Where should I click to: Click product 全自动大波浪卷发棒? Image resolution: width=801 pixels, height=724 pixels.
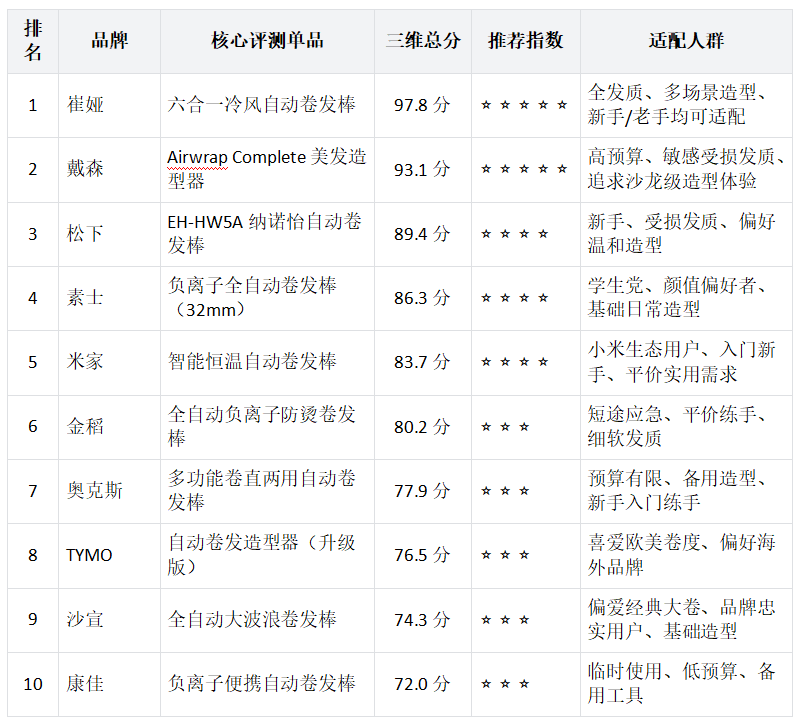click(x=267, y=620)
